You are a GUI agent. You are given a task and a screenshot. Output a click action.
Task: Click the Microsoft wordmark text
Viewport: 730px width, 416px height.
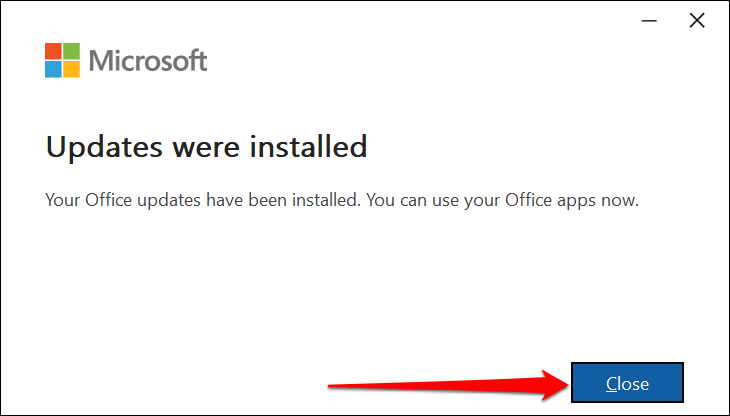(148, 60)
